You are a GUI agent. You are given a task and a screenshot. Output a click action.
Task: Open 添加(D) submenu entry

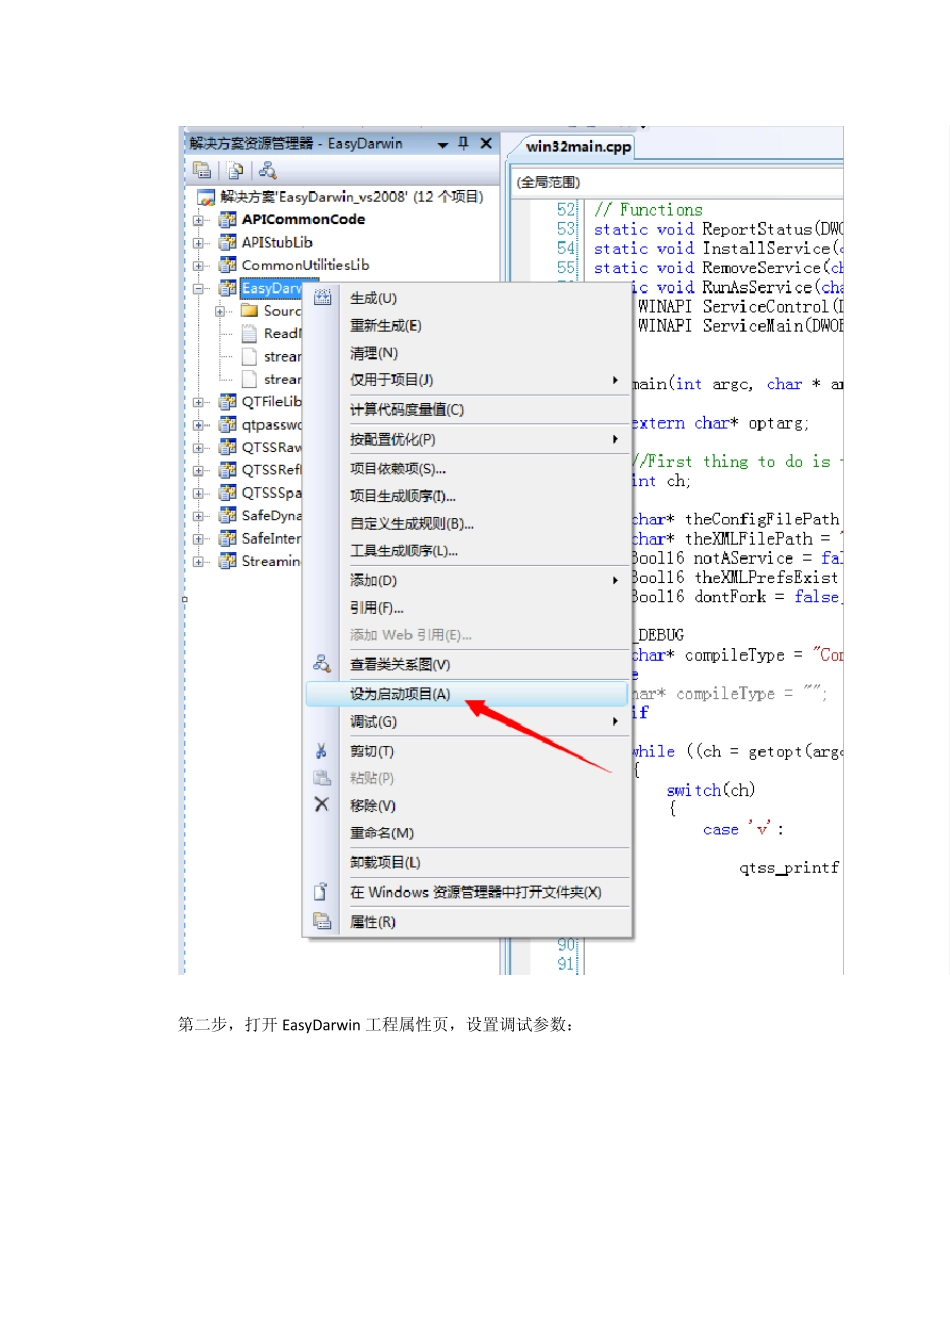point(468,581)
